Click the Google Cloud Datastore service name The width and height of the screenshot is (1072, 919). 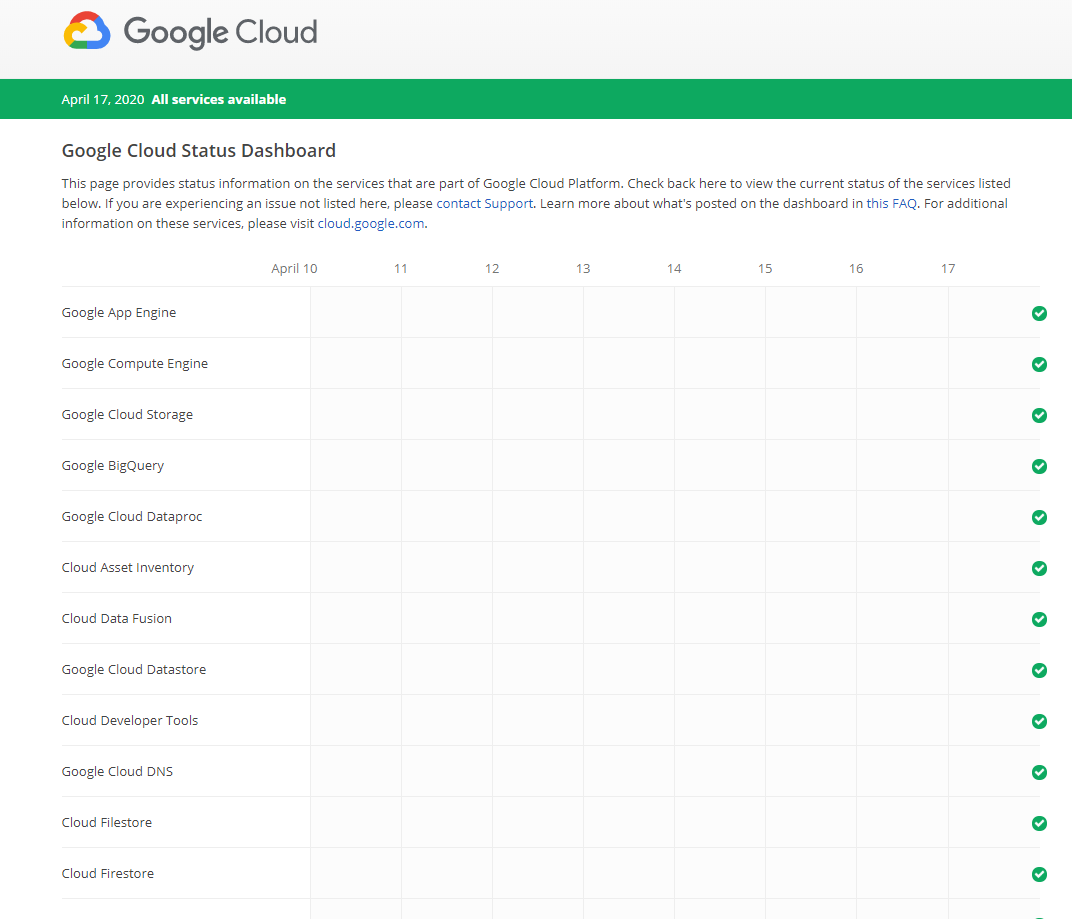(134, 669)
